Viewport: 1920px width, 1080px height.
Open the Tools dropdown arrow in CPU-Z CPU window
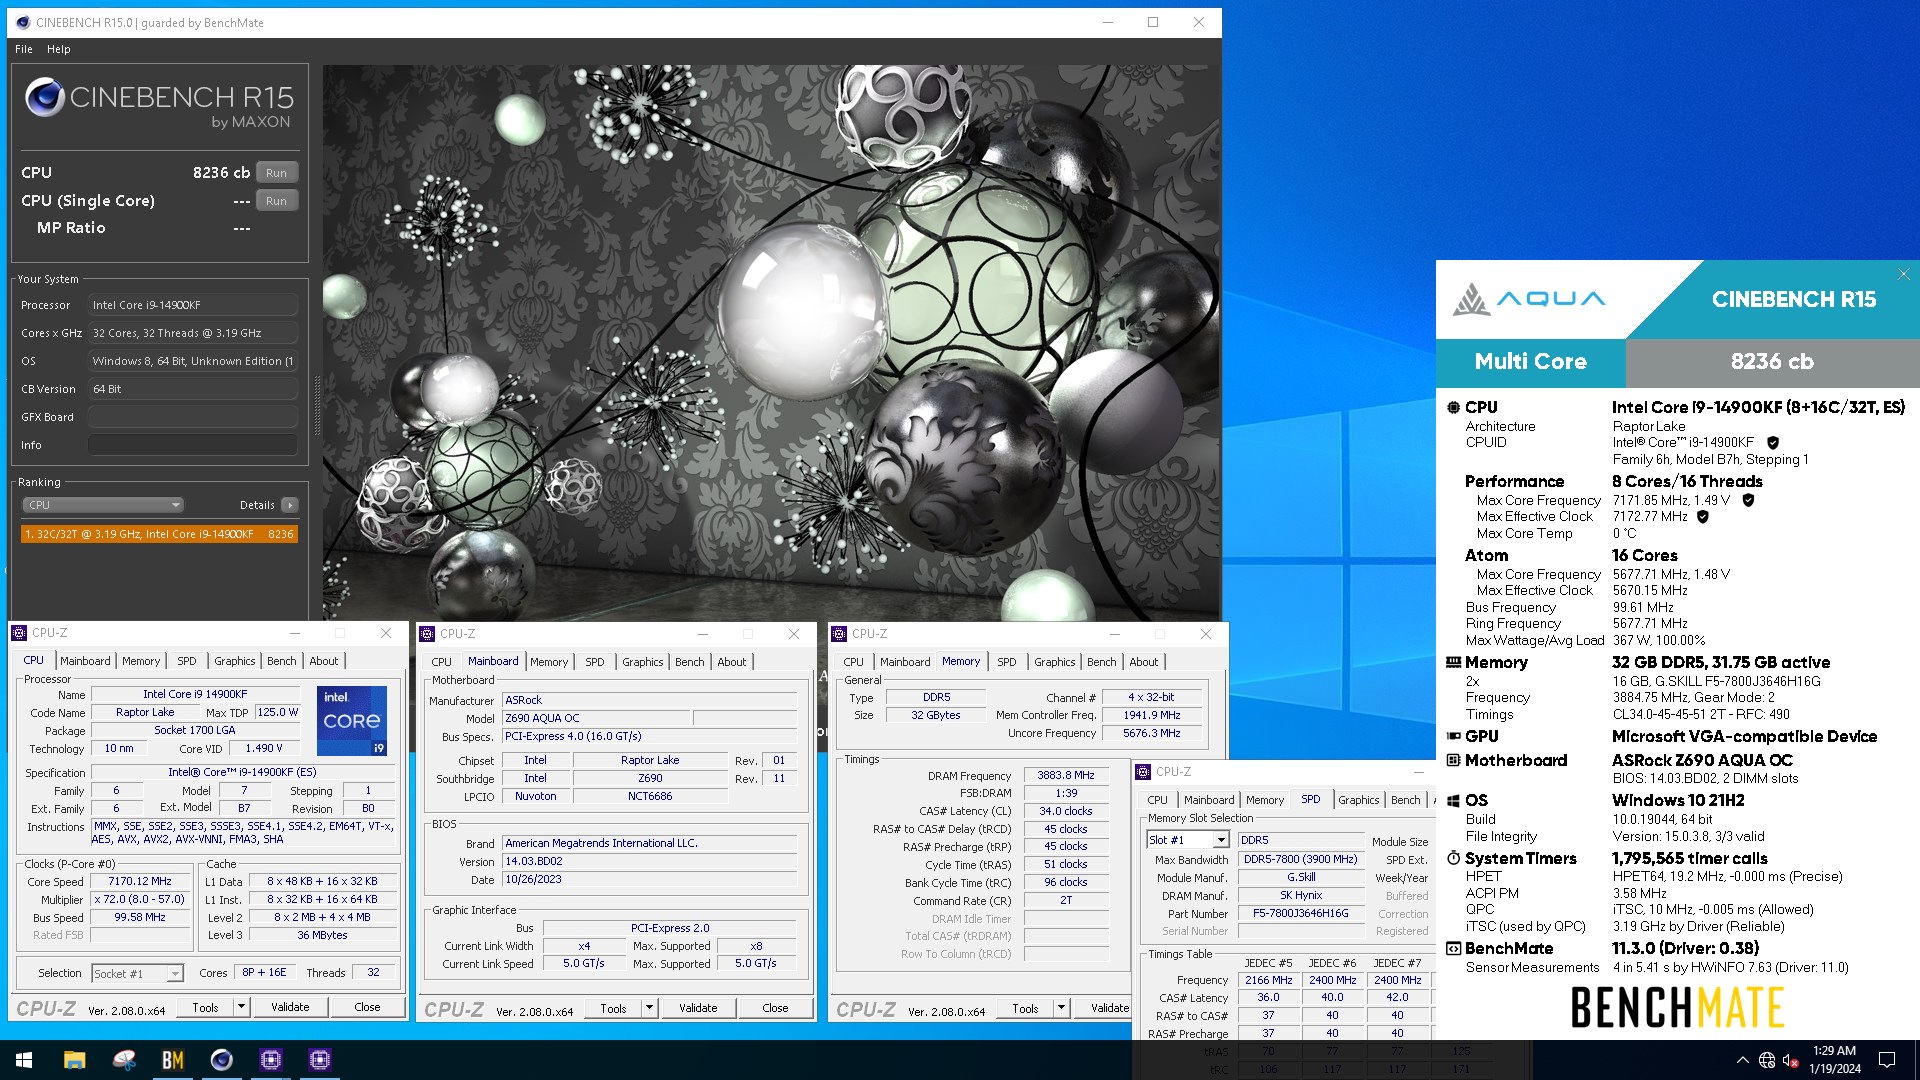tap(241, 1007)
